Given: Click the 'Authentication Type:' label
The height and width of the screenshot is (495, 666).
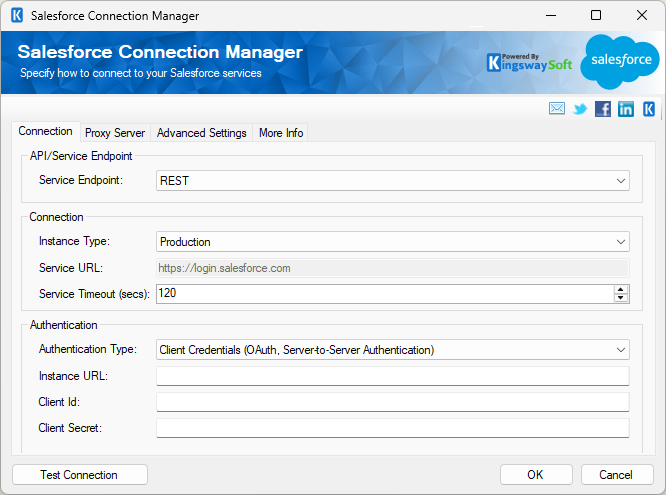Looking at the screenshot, I should click(x=88, y=349).
